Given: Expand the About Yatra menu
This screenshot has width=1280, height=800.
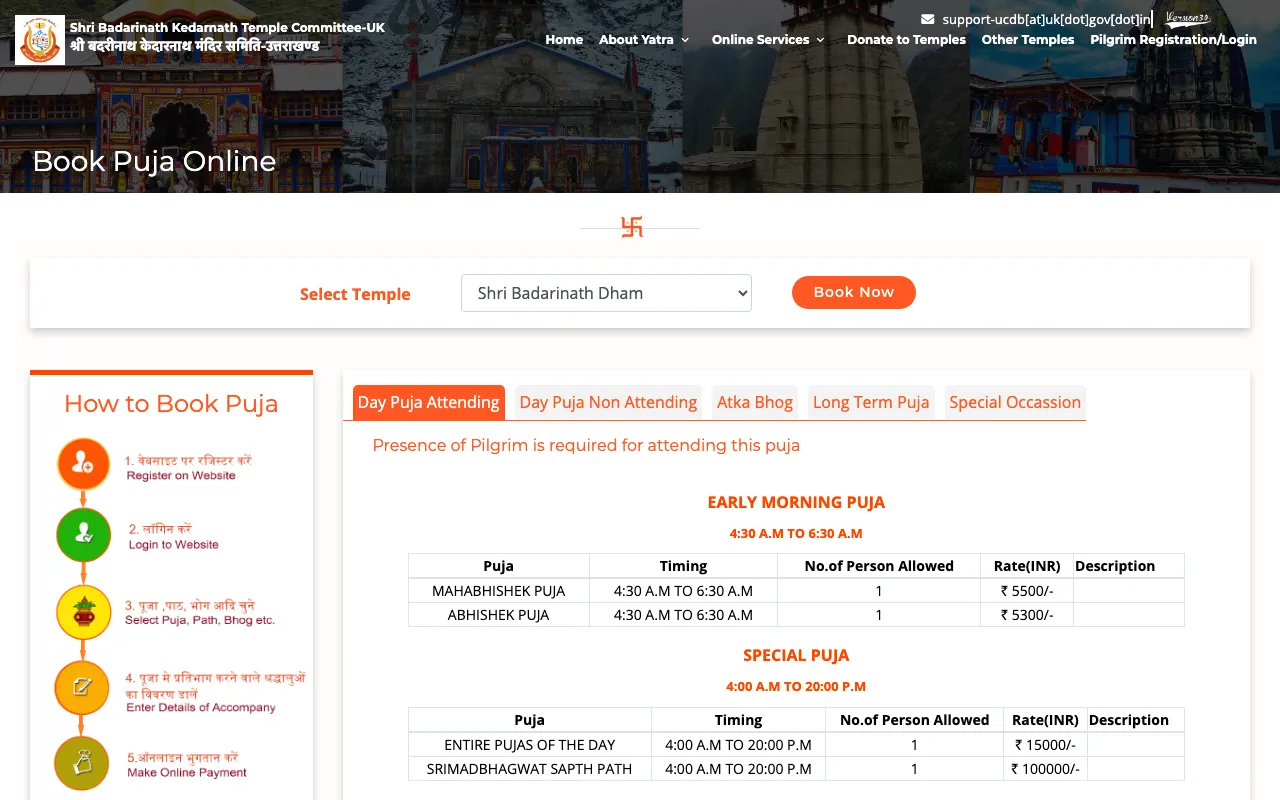Looking at the screenshot, I should [x=644, y=40].
